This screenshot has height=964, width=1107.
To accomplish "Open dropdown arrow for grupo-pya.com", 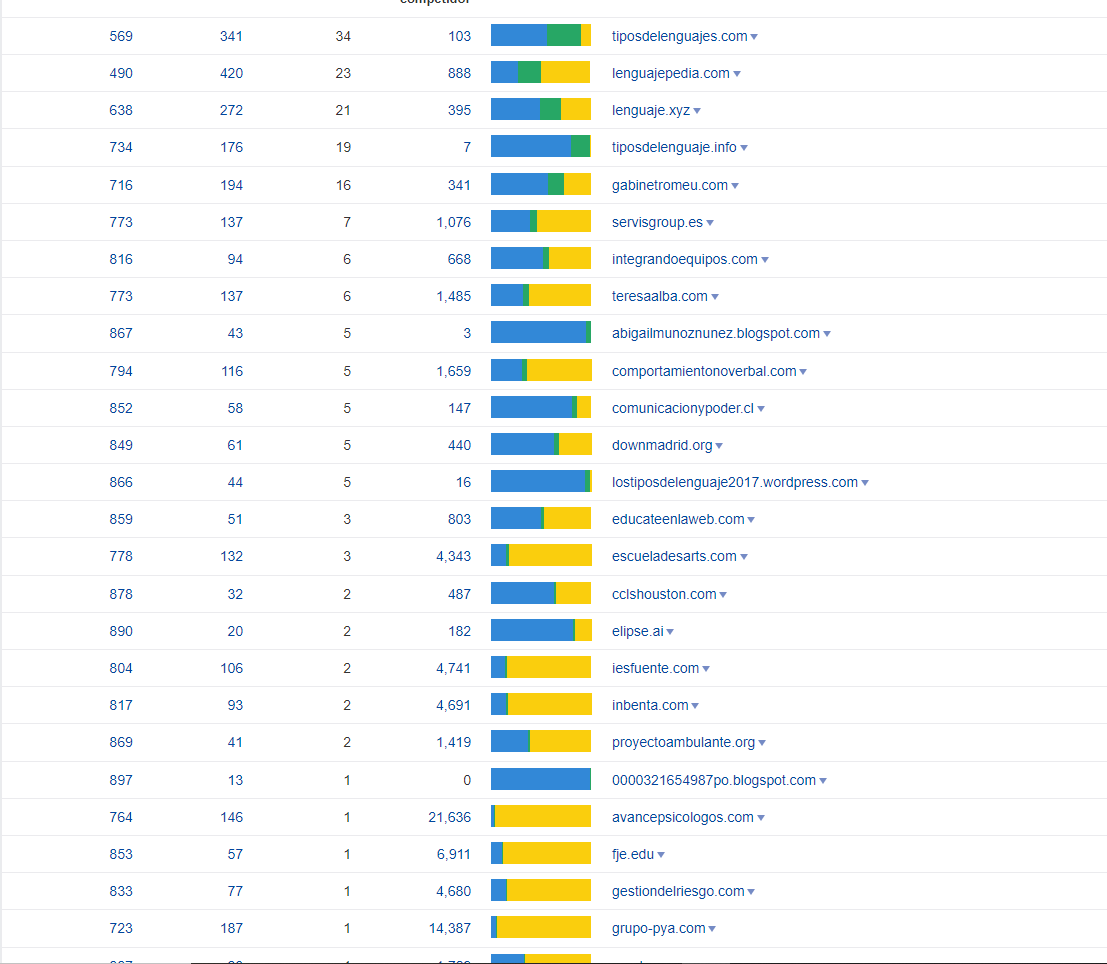I will (x=712, y=929).
